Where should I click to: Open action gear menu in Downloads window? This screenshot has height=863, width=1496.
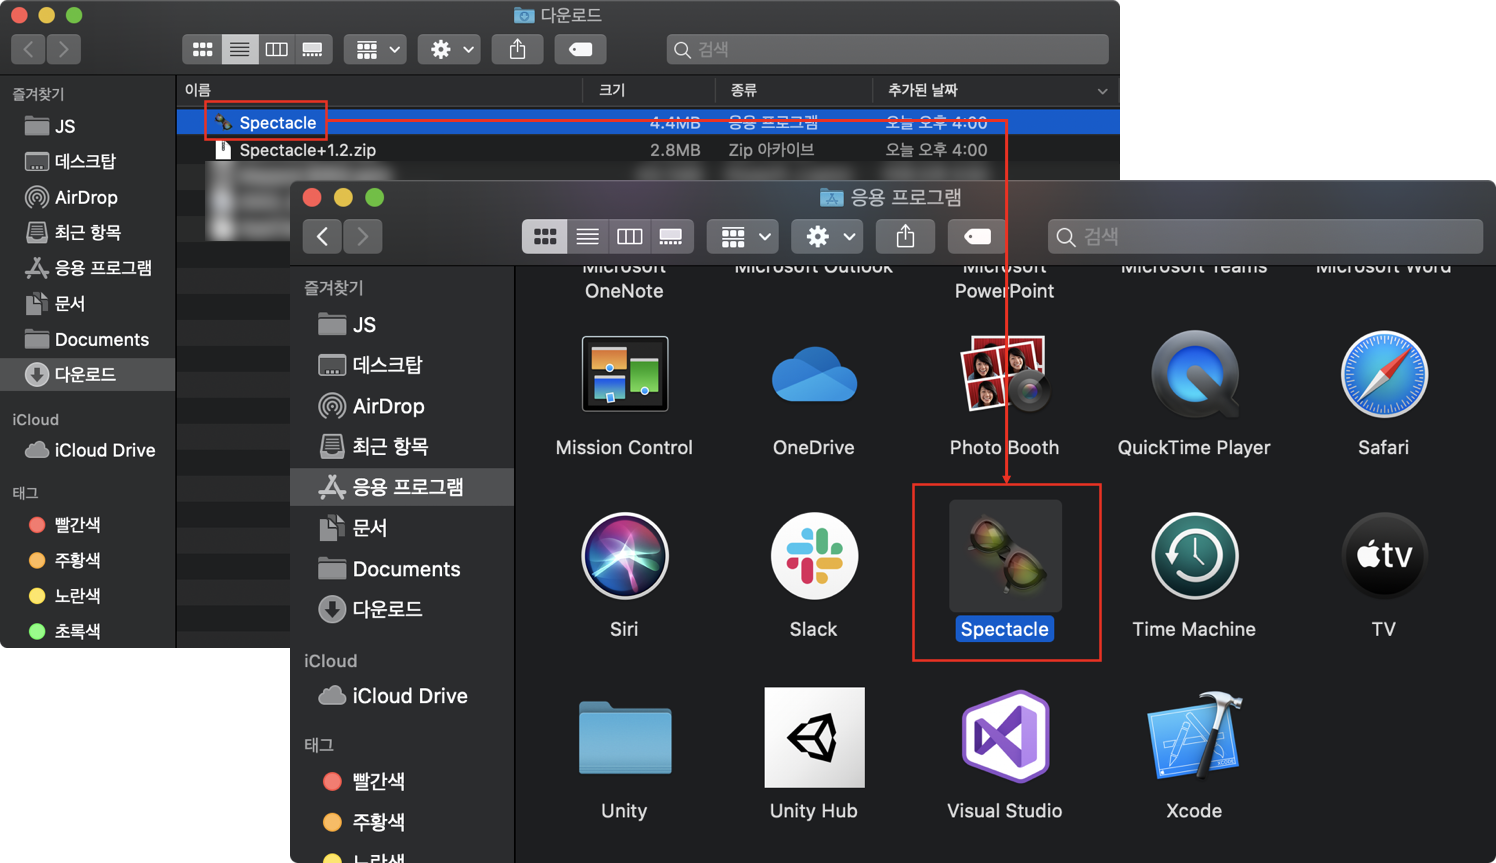coord(449,49)
